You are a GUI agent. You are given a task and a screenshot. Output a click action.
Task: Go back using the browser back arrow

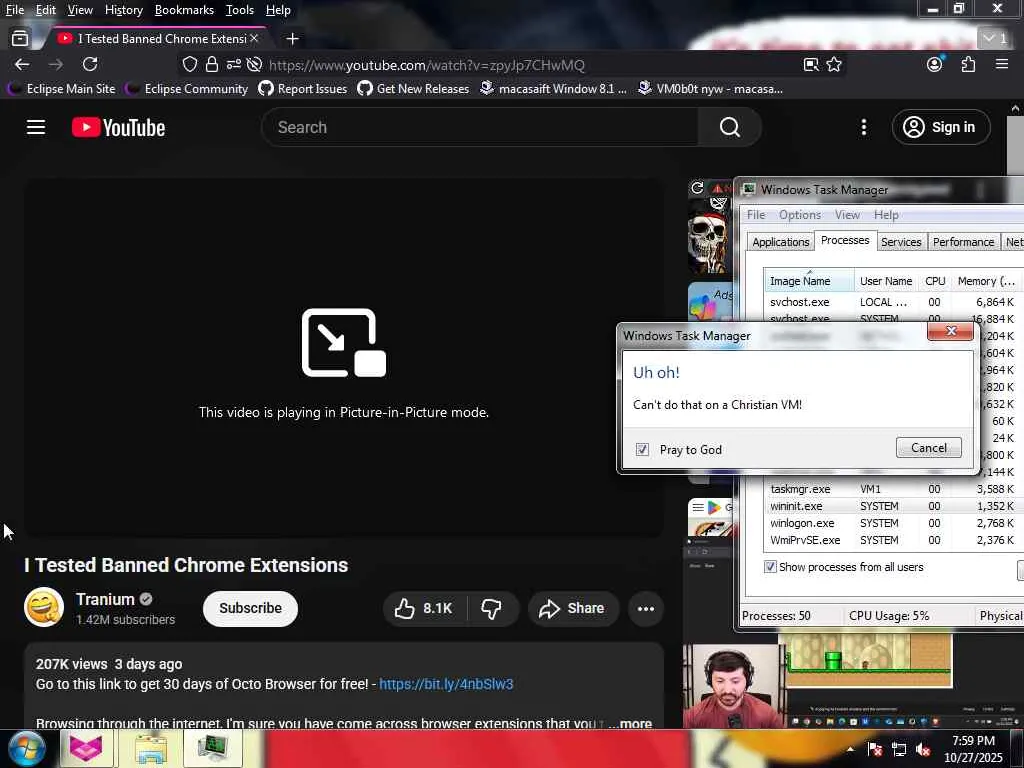(22, 64)
